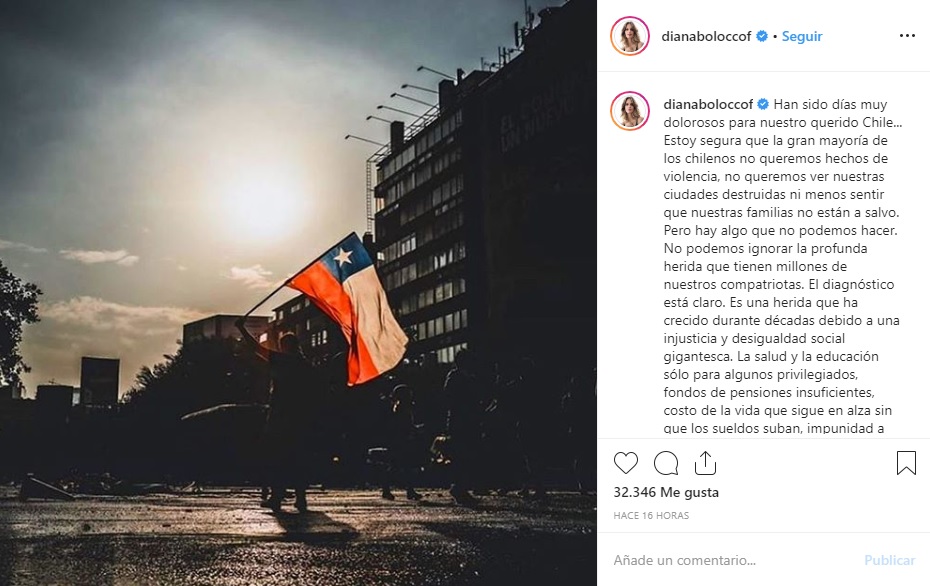
Task: Open comments via speech bubble icon
Action: coord(666,463)
